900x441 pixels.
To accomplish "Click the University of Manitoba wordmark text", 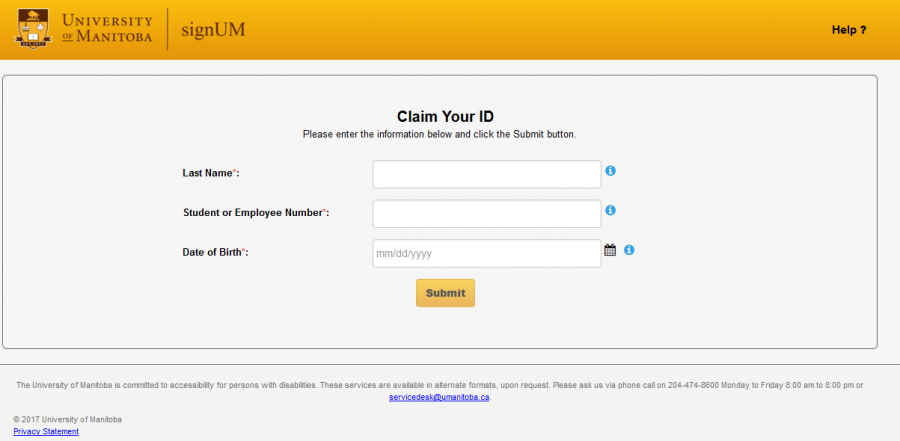I will (x=107, y=29).
